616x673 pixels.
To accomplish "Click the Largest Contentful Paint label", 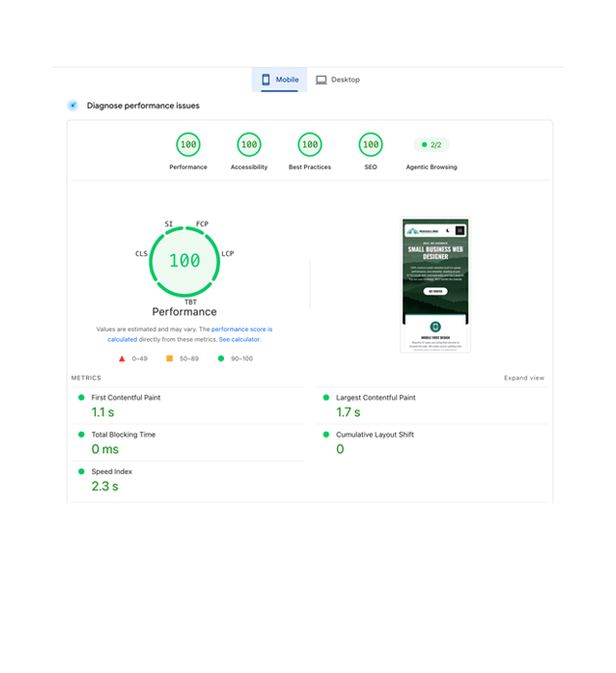I will 376,397.
